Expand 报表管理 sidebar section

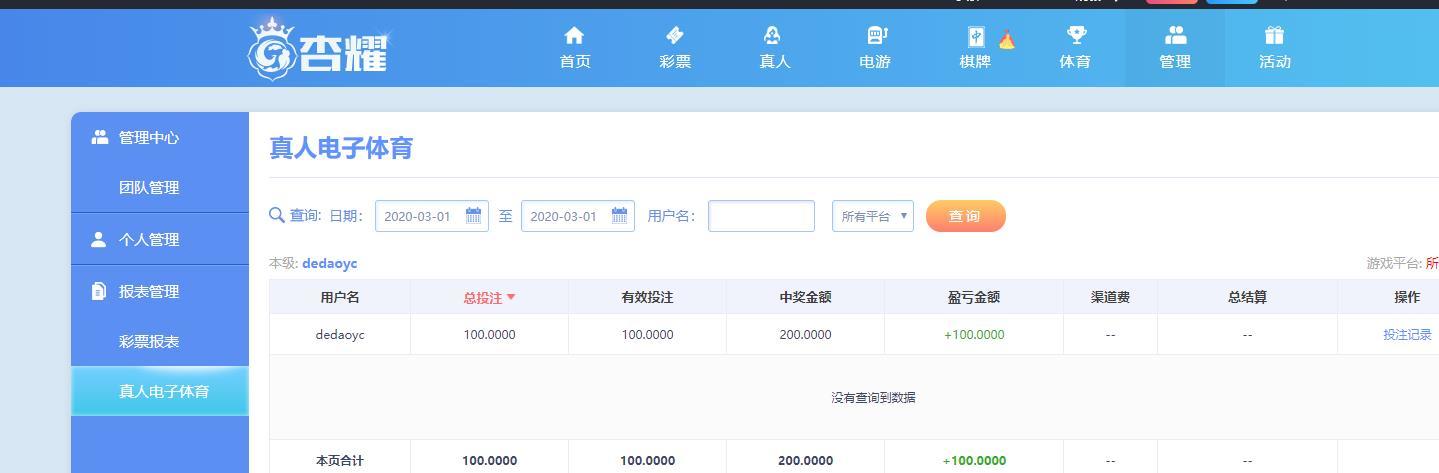point(149,292)
